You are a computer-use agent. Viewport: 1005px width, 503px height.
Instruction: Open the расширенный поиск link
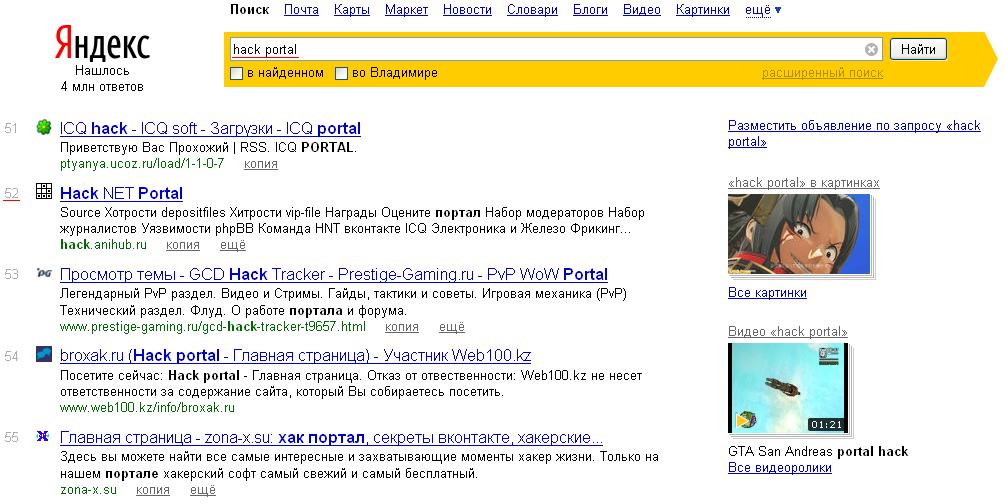tap(822, 73)
